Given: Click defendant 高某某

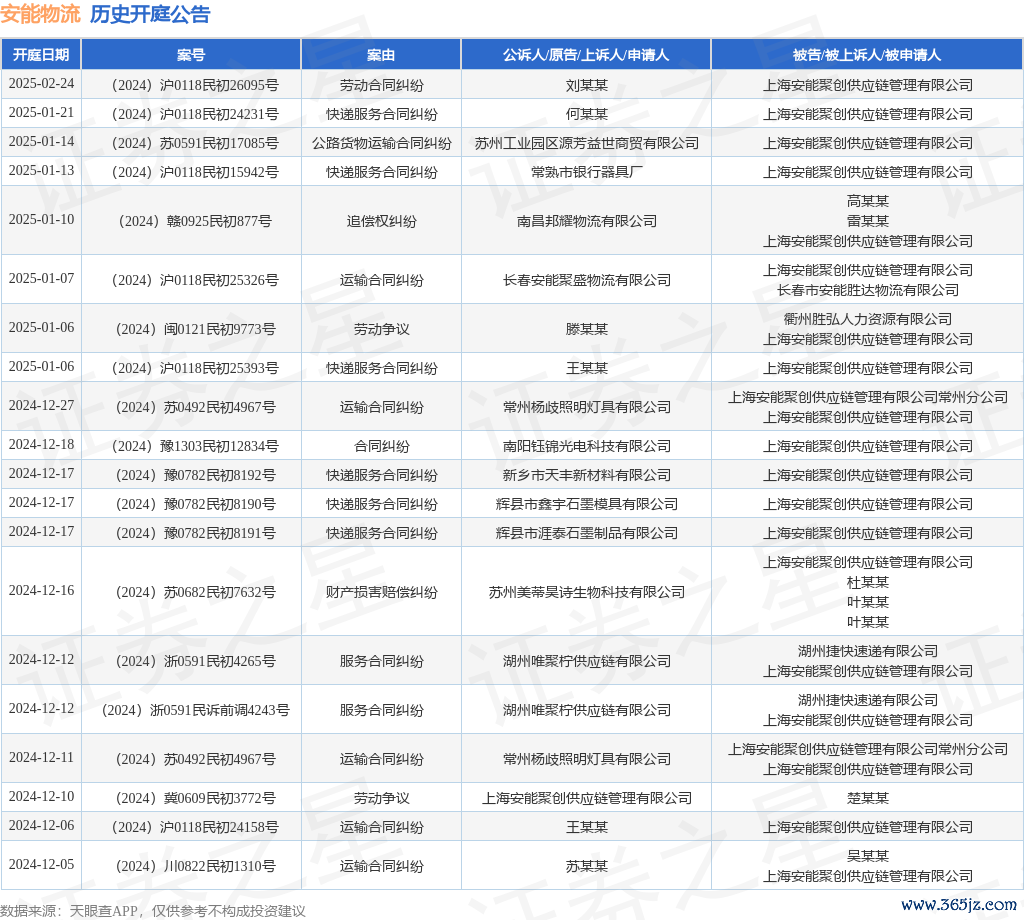Looking at the screenshot, I should (867, 201).
